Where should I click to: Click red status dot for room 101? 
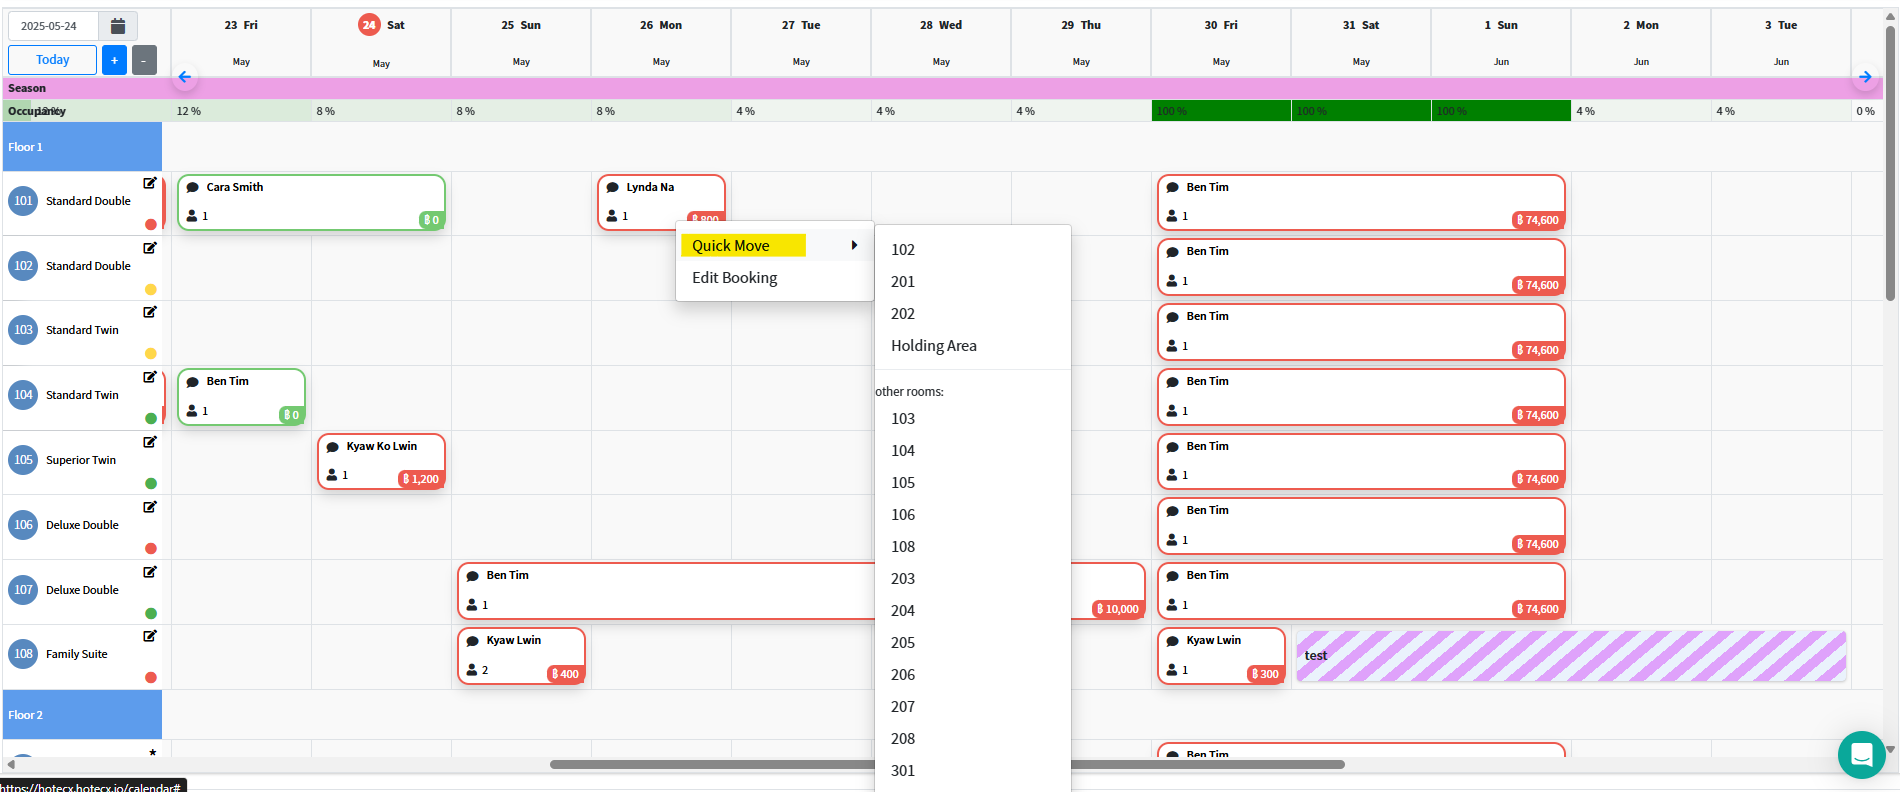[x=151, y=225]
